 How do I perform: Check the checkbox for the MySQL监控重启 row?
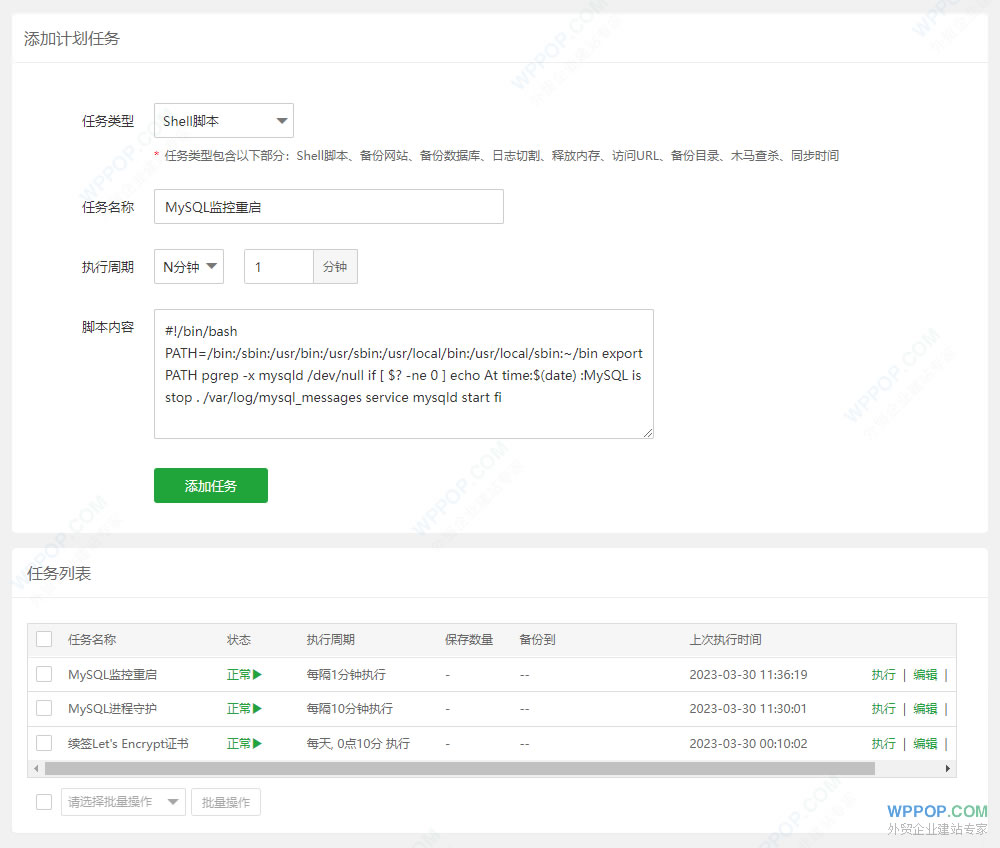pyautogui.click(x=43, y=674)
